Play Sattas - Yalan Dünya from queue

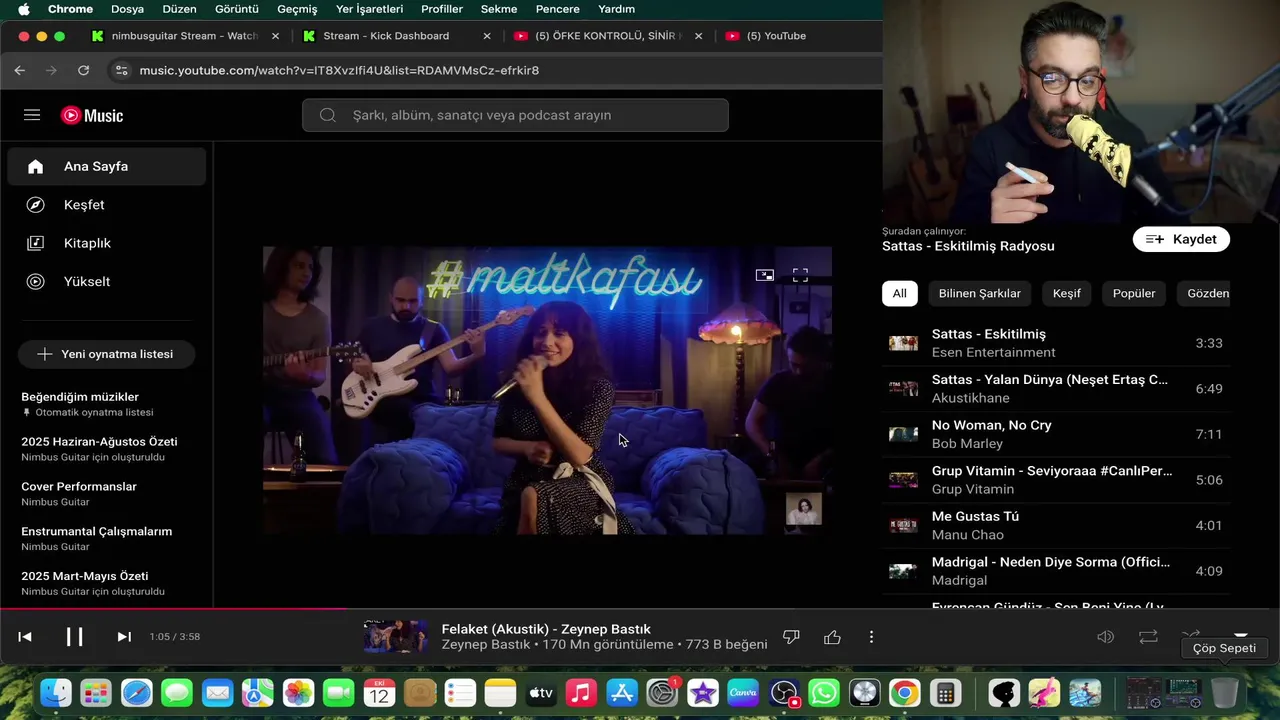(x=1056, y=389)
